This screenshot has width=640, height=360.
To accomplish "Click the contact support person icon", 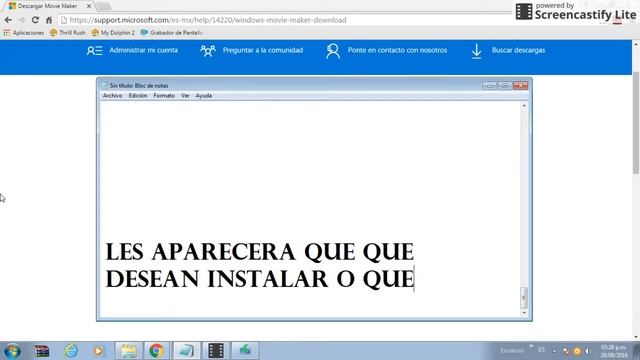I will (x=333, y=51).
